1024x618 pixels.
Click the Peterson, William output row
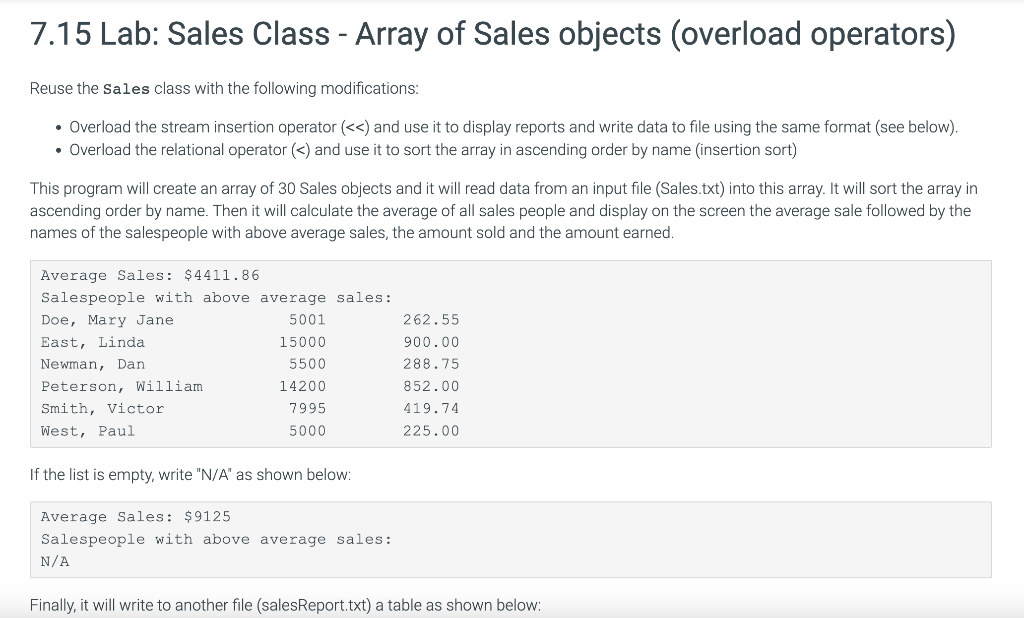pyautogui.click(x=250, y=386)
